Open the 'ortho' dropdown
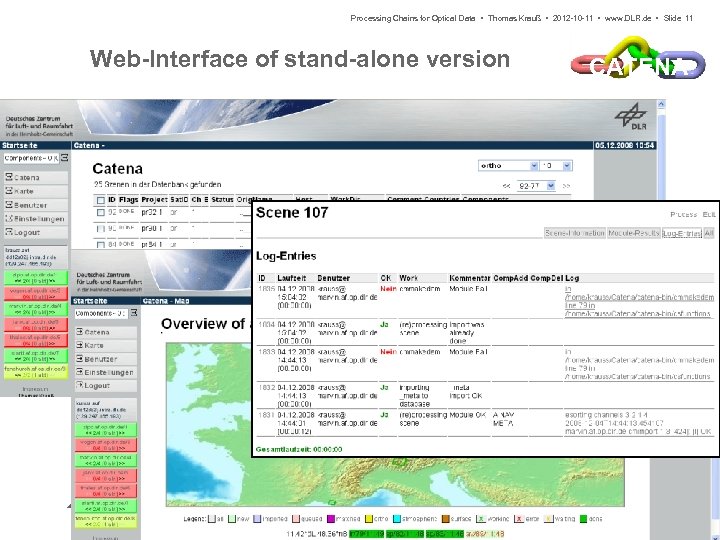Viewport: 720px width, 540px height. 508,166
